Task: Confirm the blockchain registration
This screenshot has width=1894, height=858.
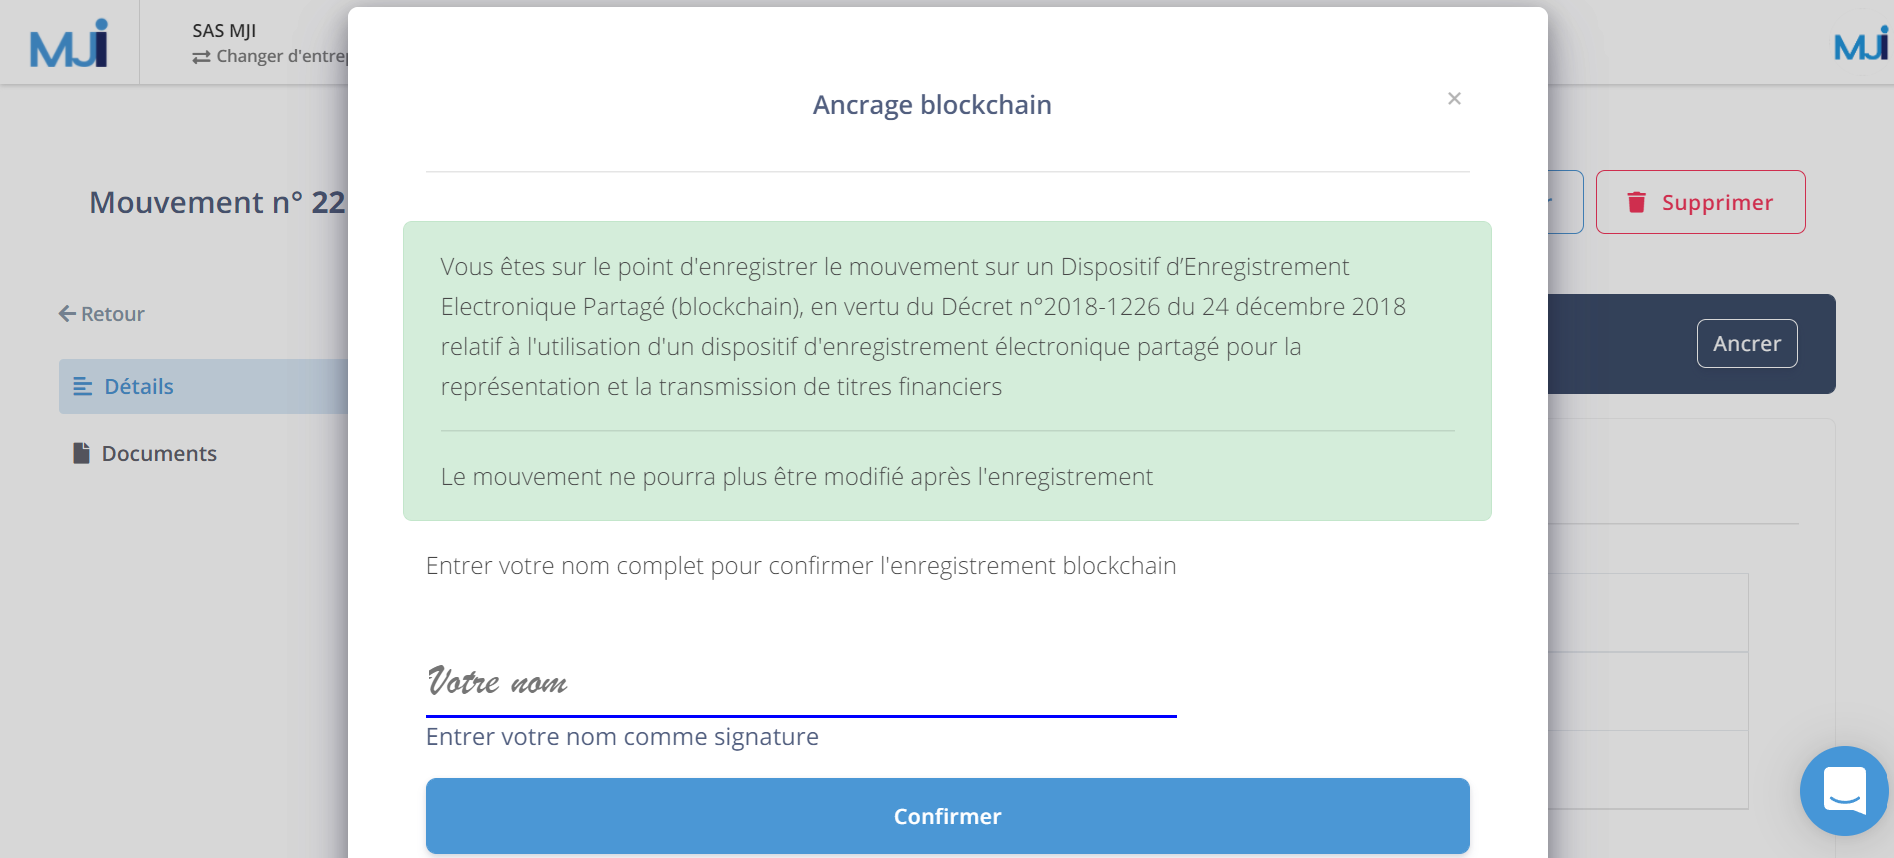Action: click(946, 815)
